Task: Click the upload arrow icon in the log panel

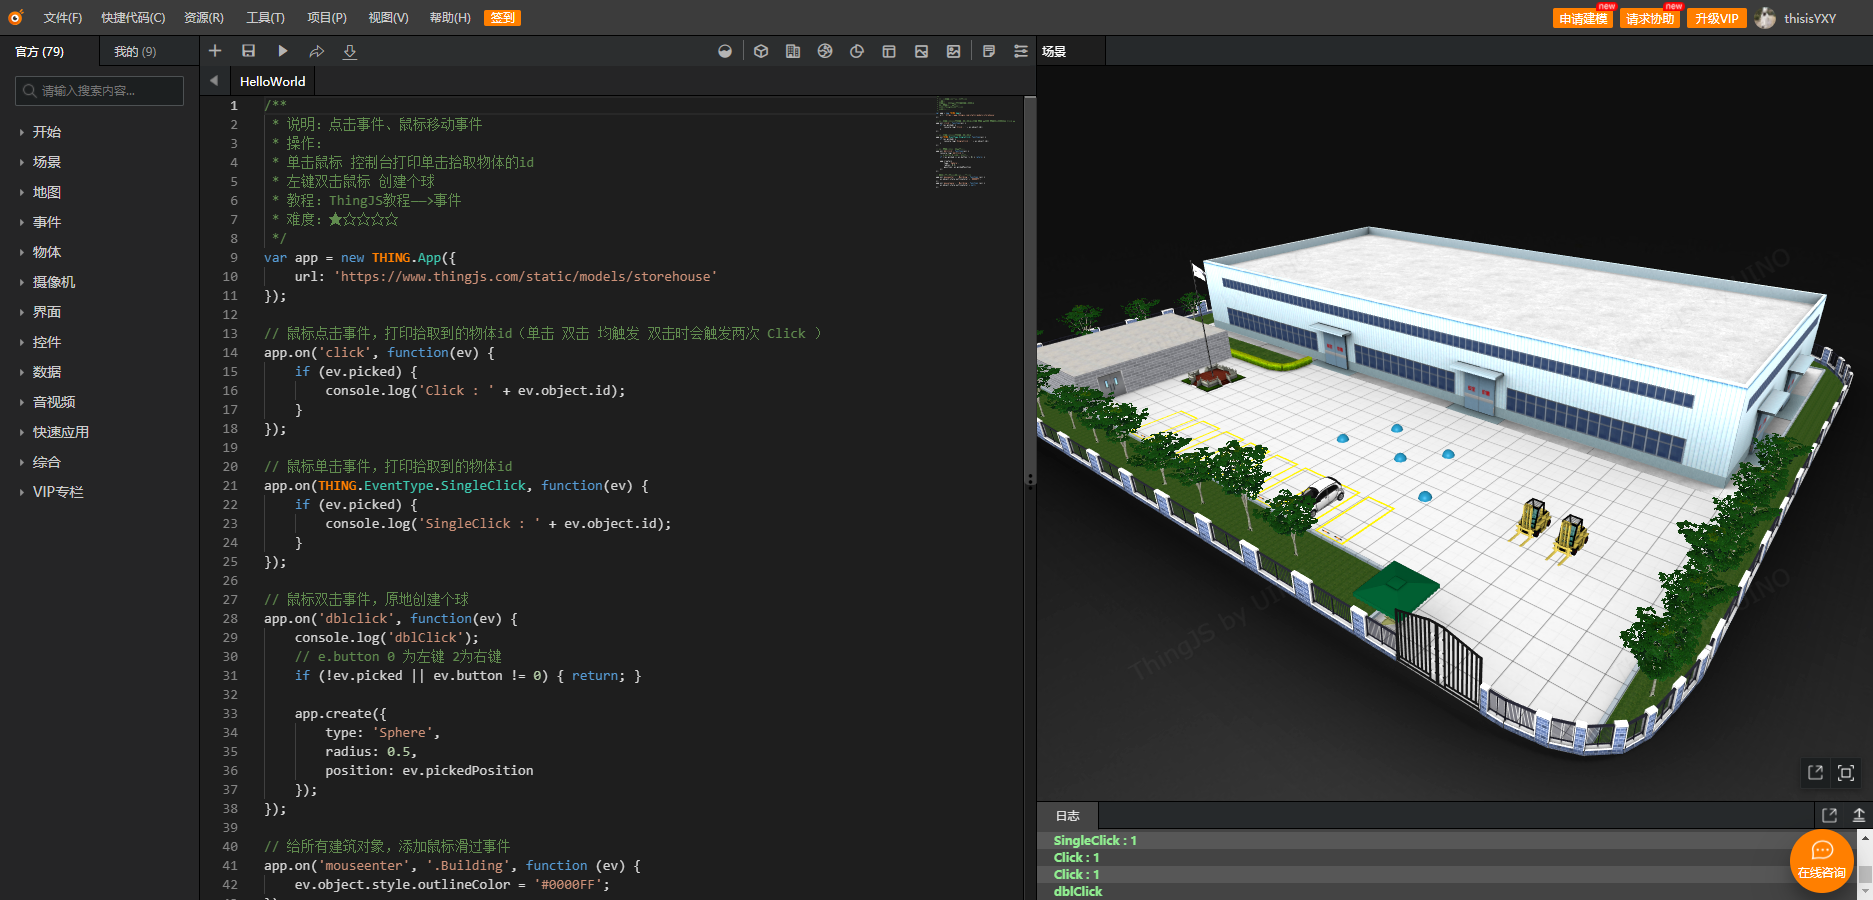Action: pos(1859,815)
